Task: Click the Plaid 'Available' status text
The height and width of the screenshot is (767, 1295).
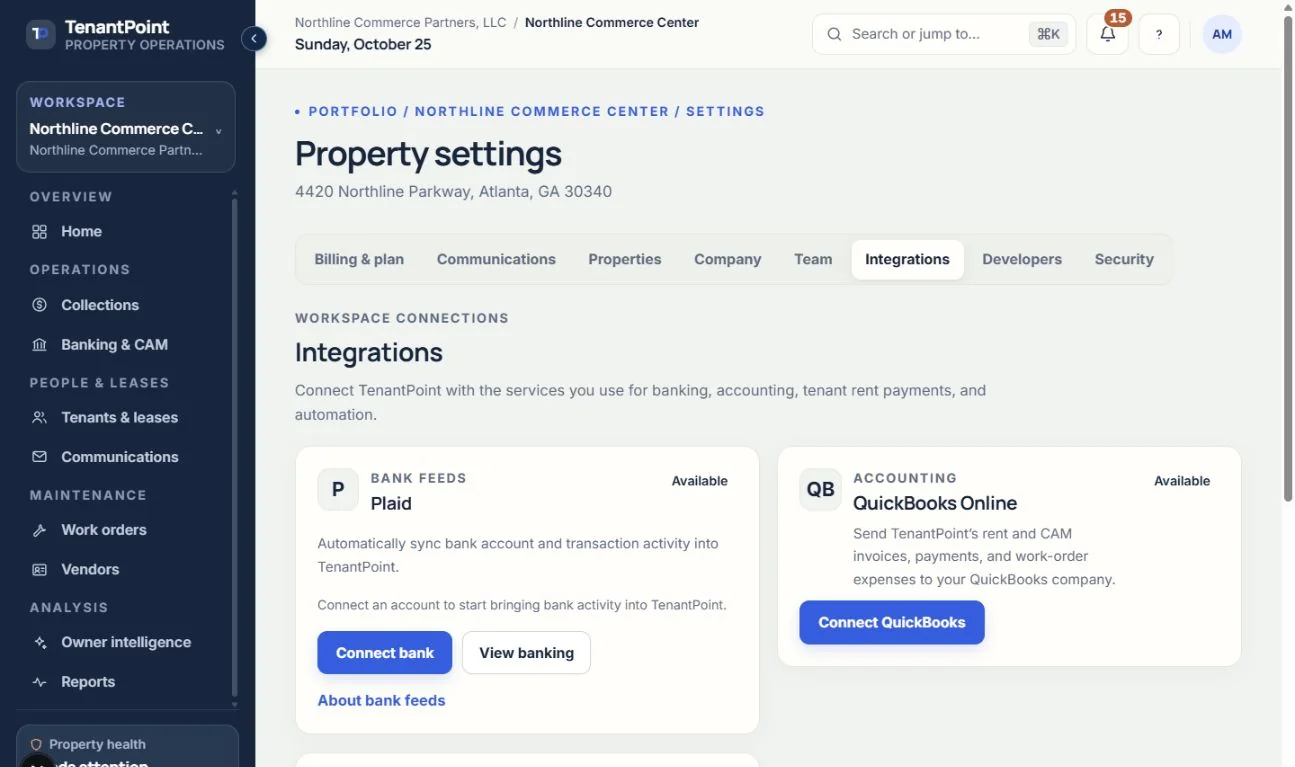Action: click(x=700, y=481)
